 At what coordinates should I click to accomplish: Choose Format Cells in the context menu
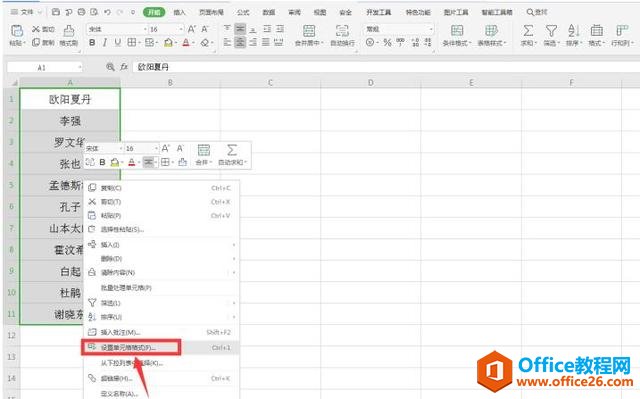162,348
